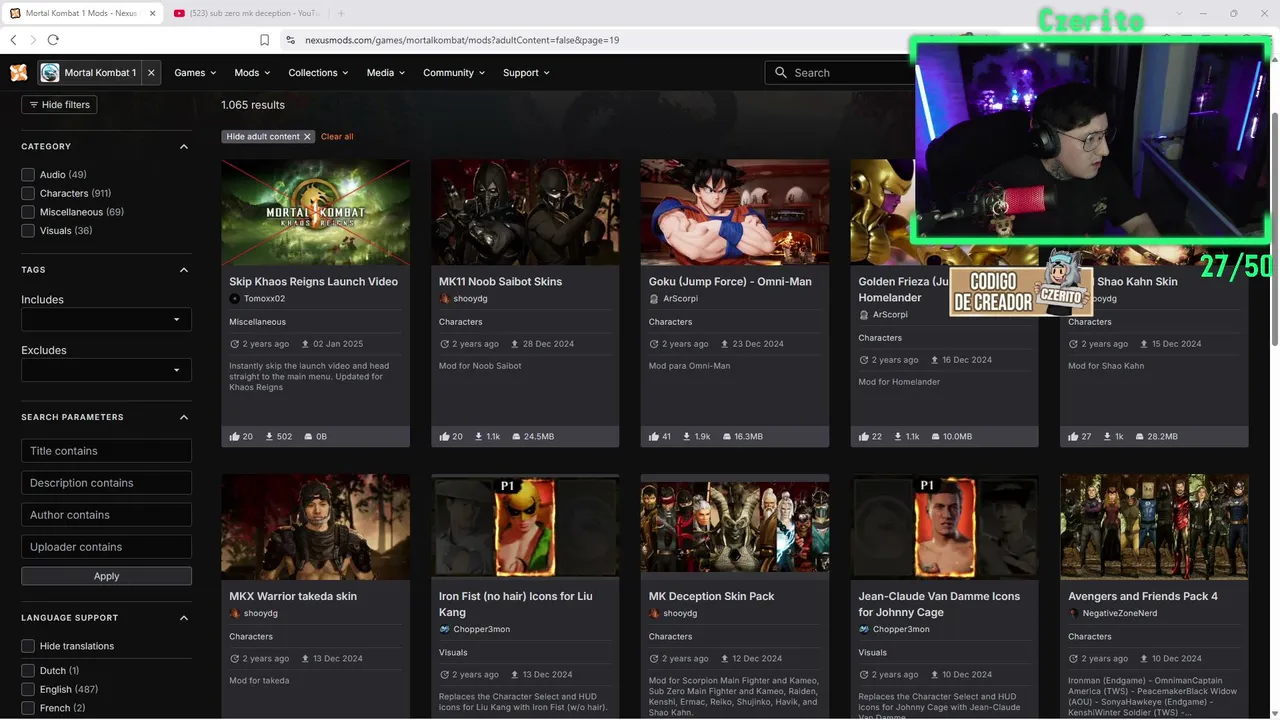The height and width of the screenshot is (720, 1280).
Task: Click ArScorpi avatar on Goku card
Action: (654, 299)
